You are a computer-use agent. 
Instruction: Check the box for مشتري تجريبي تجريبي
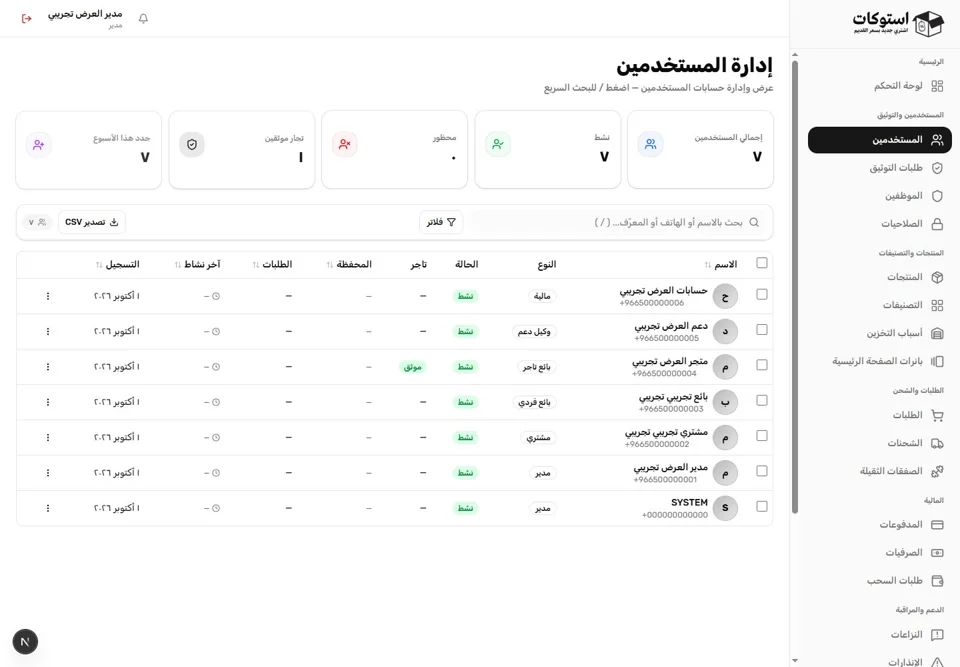pyautogui.click(x=762, y=435)
